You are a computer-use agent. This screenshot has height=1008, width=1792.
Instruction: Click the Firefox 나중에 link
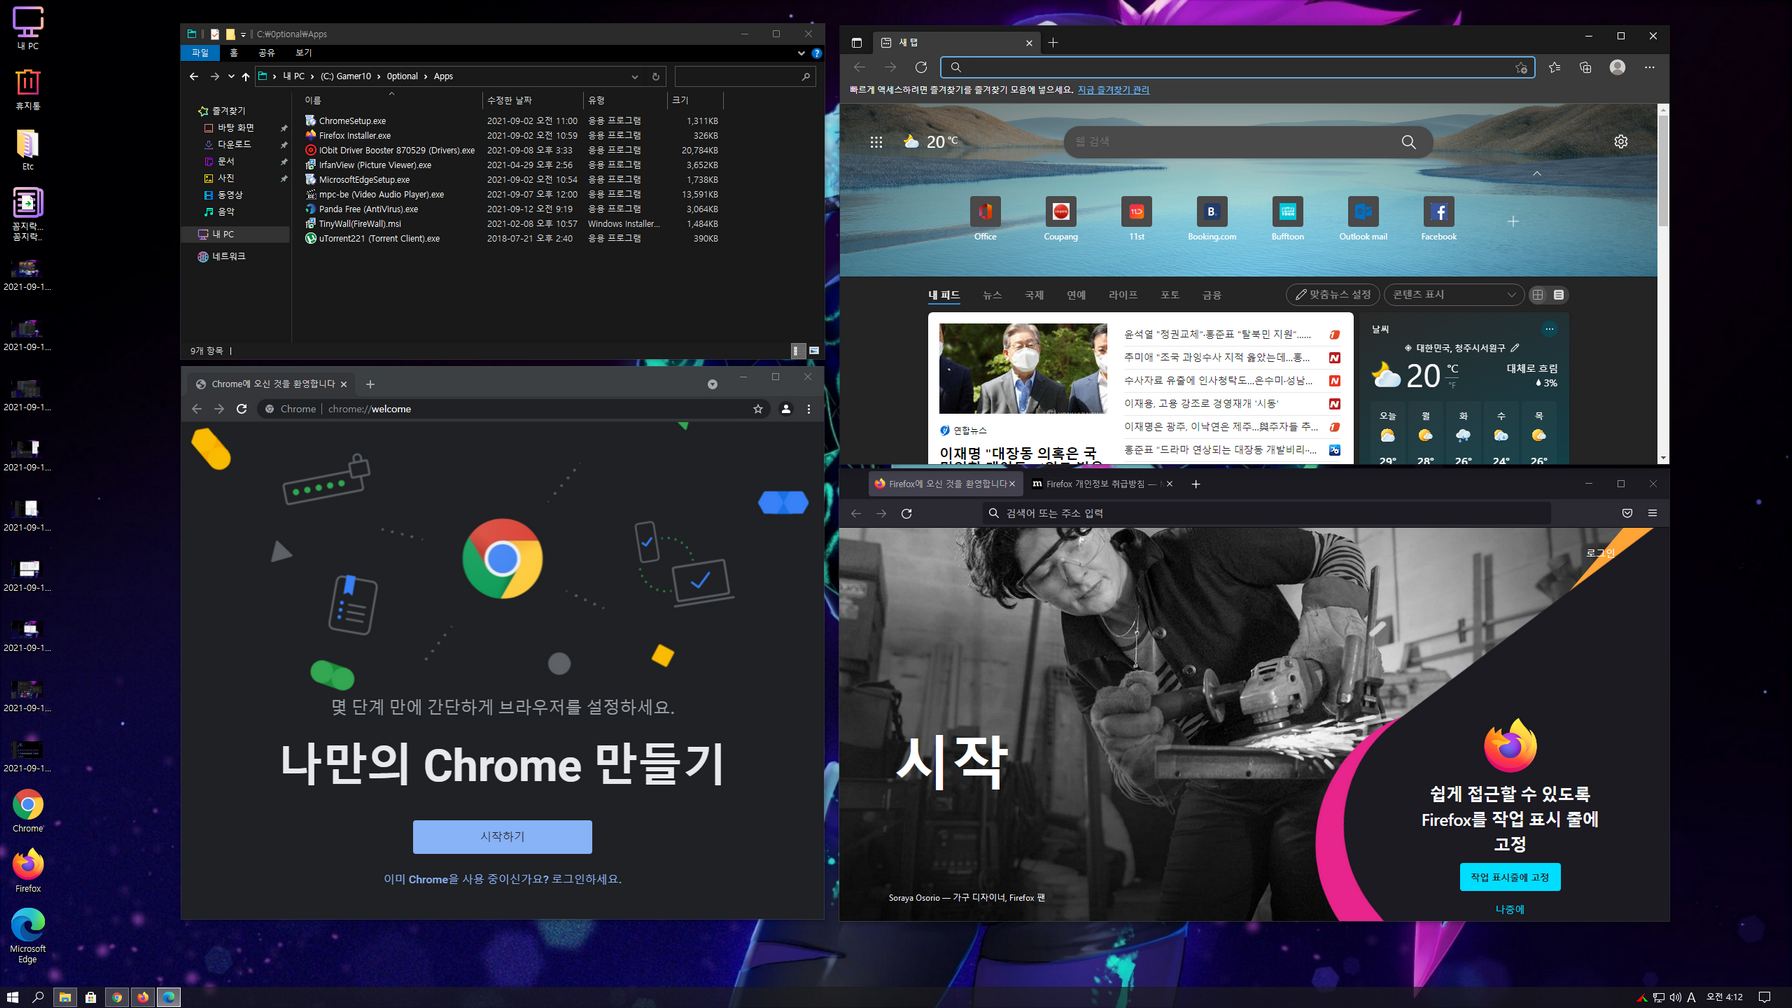[1510, 909]
